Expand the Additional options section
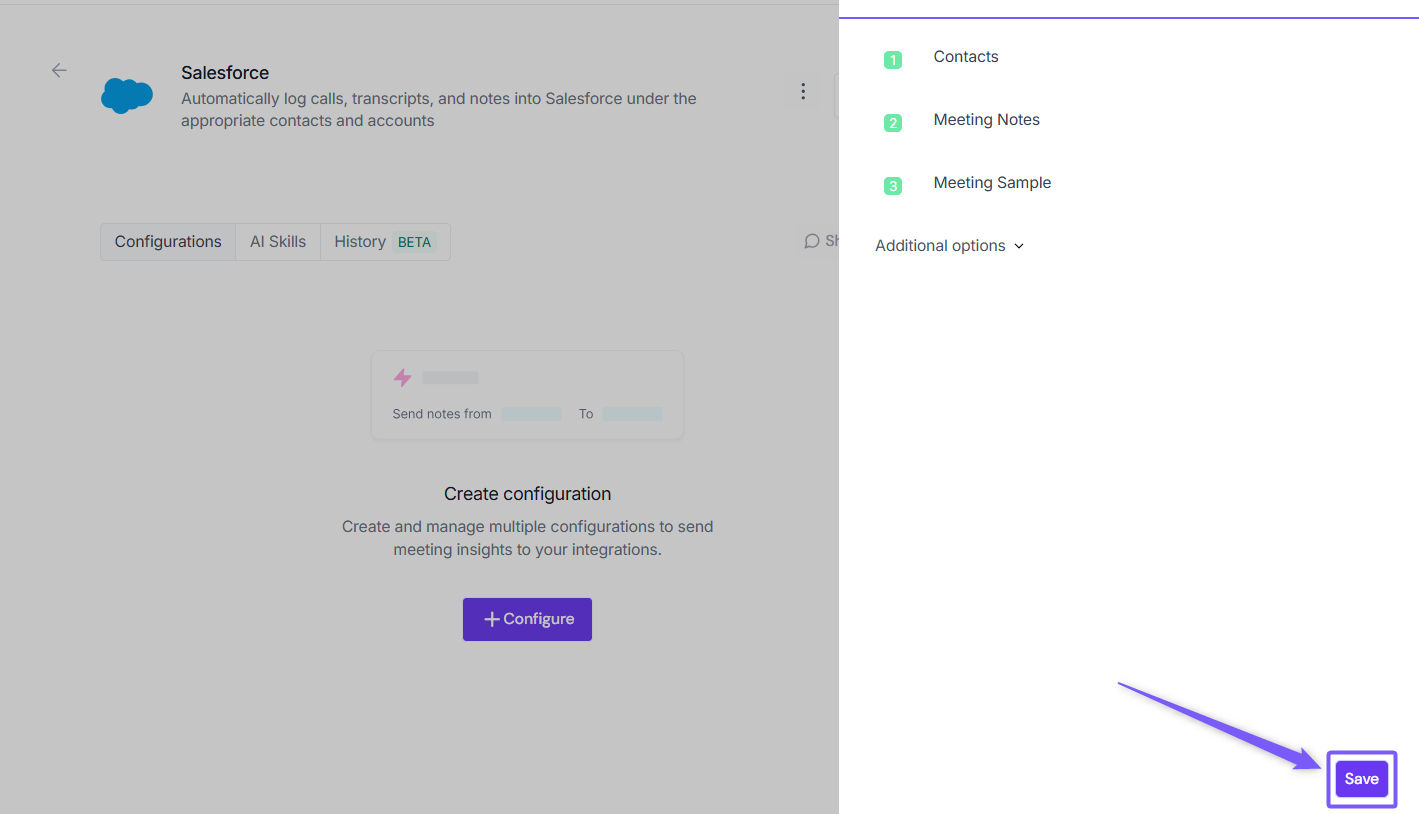This screenshot has width=1419, height=814. [x=949, y=246]
